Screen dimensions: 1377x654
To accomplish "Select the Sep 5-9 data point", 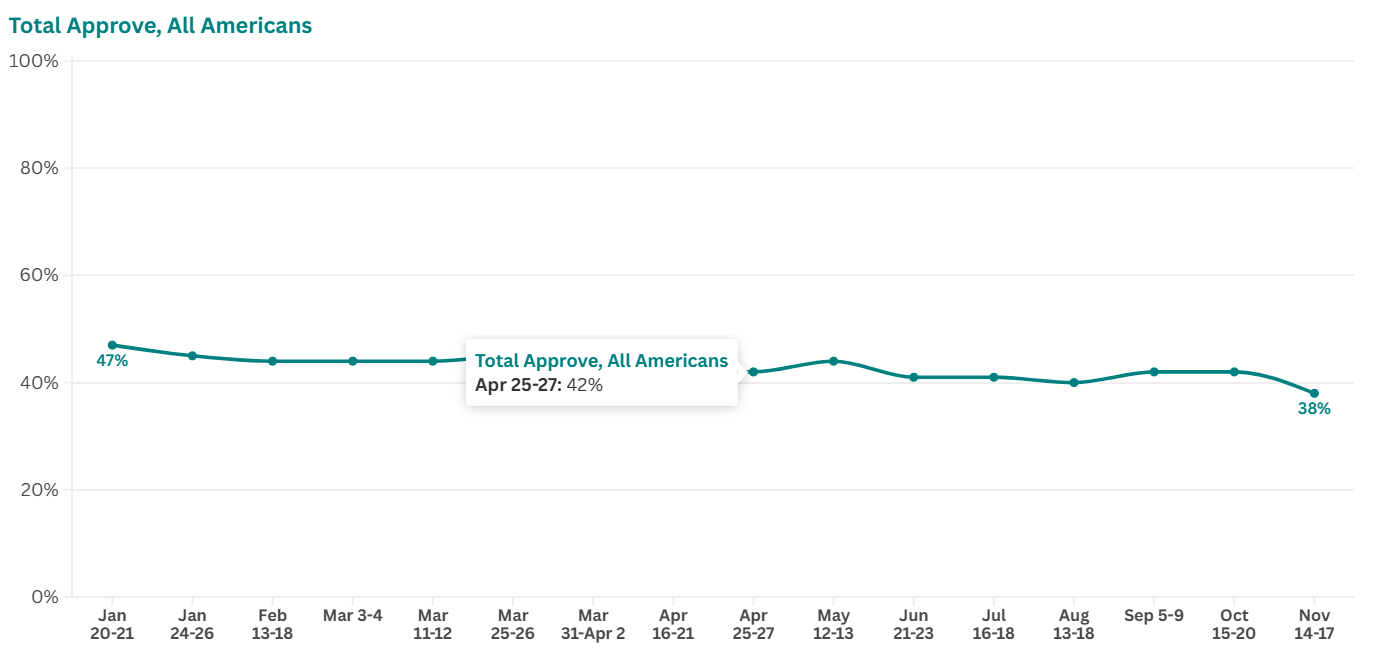I will tap(1154, 372).
